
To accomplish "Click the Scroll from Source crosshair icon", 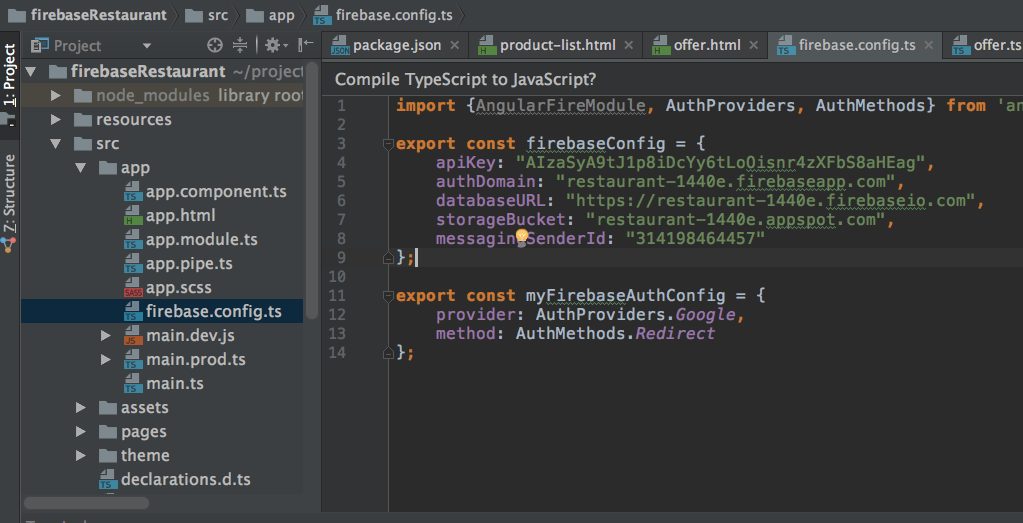I will pos(214,45).
